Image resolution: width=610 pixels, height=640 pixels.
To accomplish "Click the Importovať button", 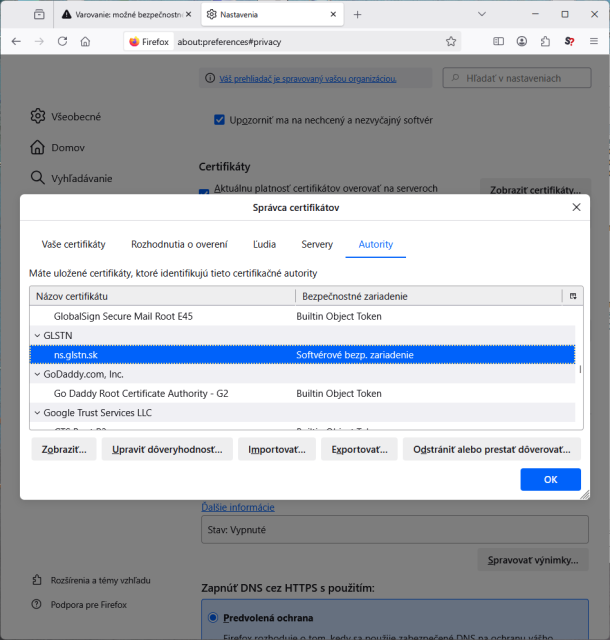I will 277,450.
